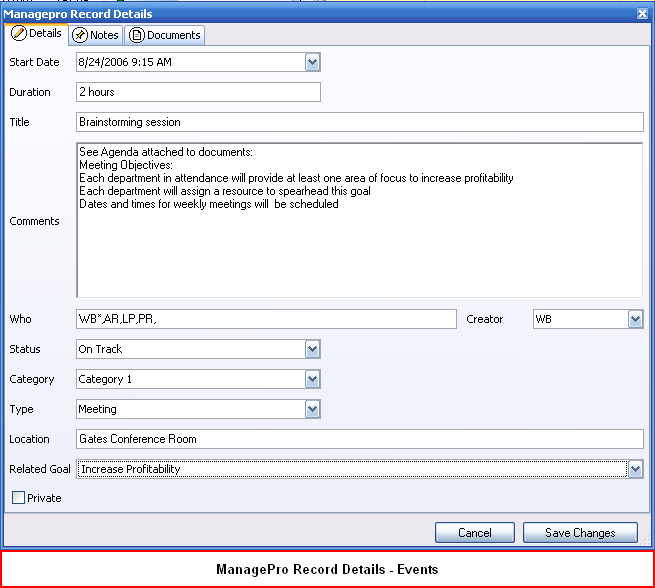Screen dimensions: 655x588
Task: Click into the Duration field
Action: tap(198, 92)
